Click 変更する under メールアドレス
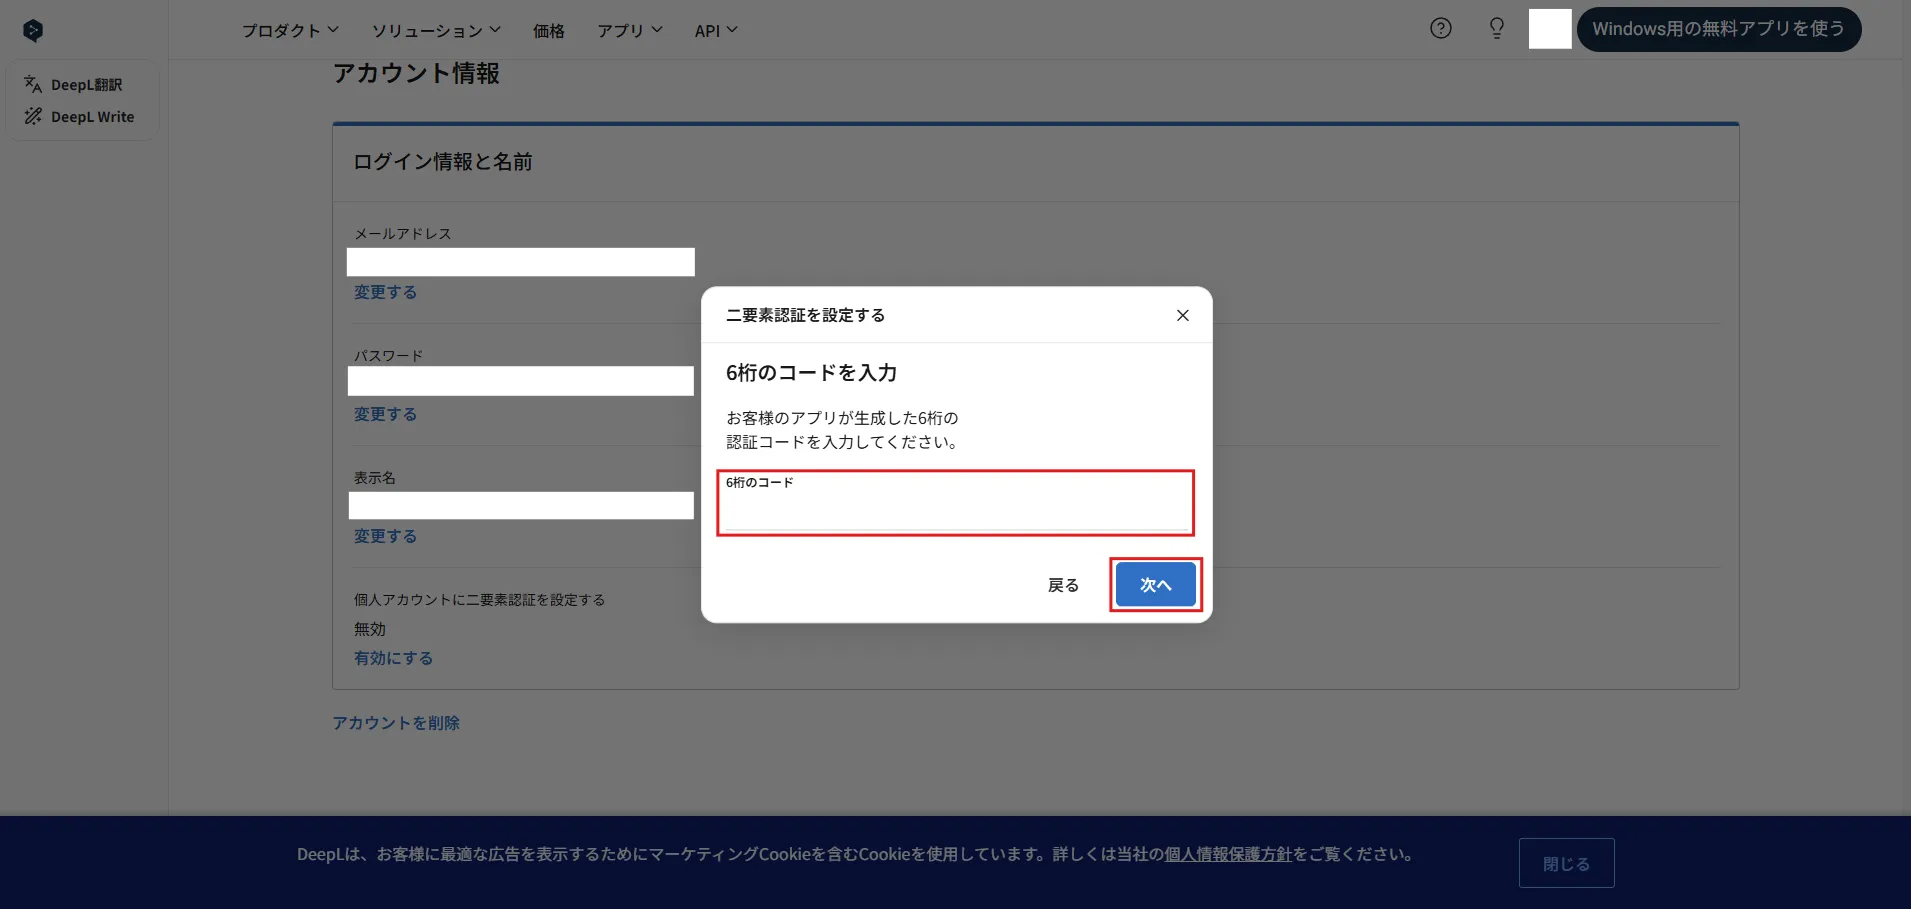The image size is (1911, 909). point(385,292)
